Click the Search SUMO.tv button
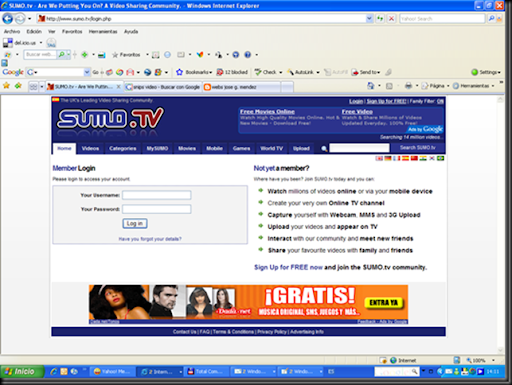 click(418, 148)
